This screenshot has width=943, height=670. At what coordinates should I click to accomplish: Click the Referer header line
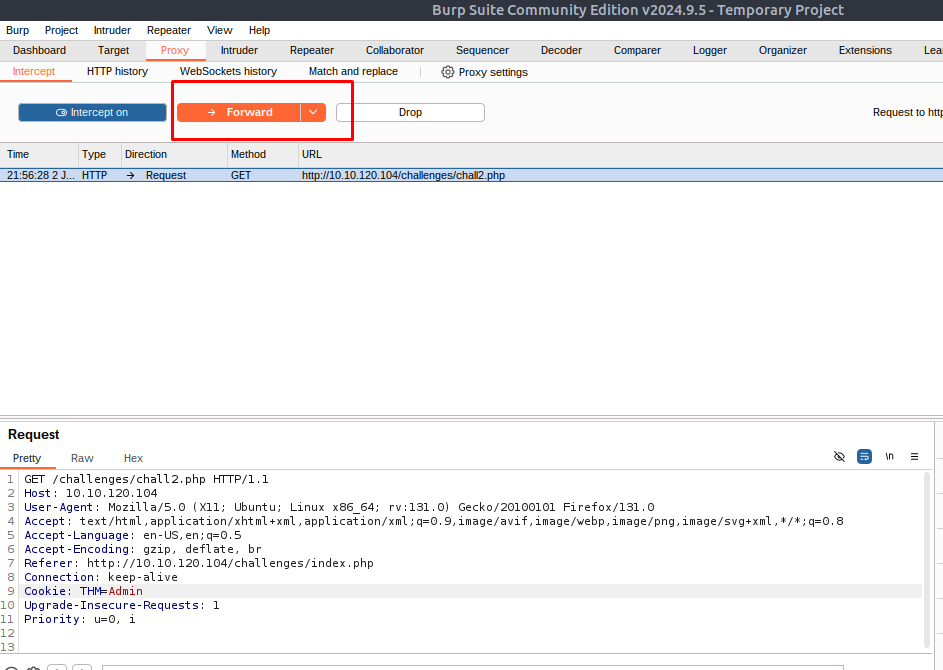pos(198,563)
